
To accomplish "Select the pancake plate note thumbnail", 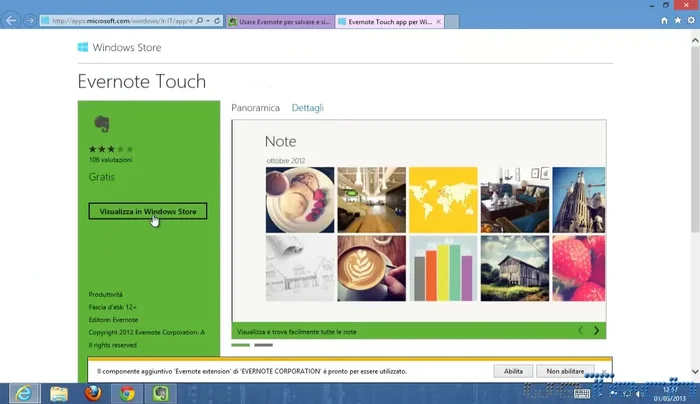I will click(300, 200).
